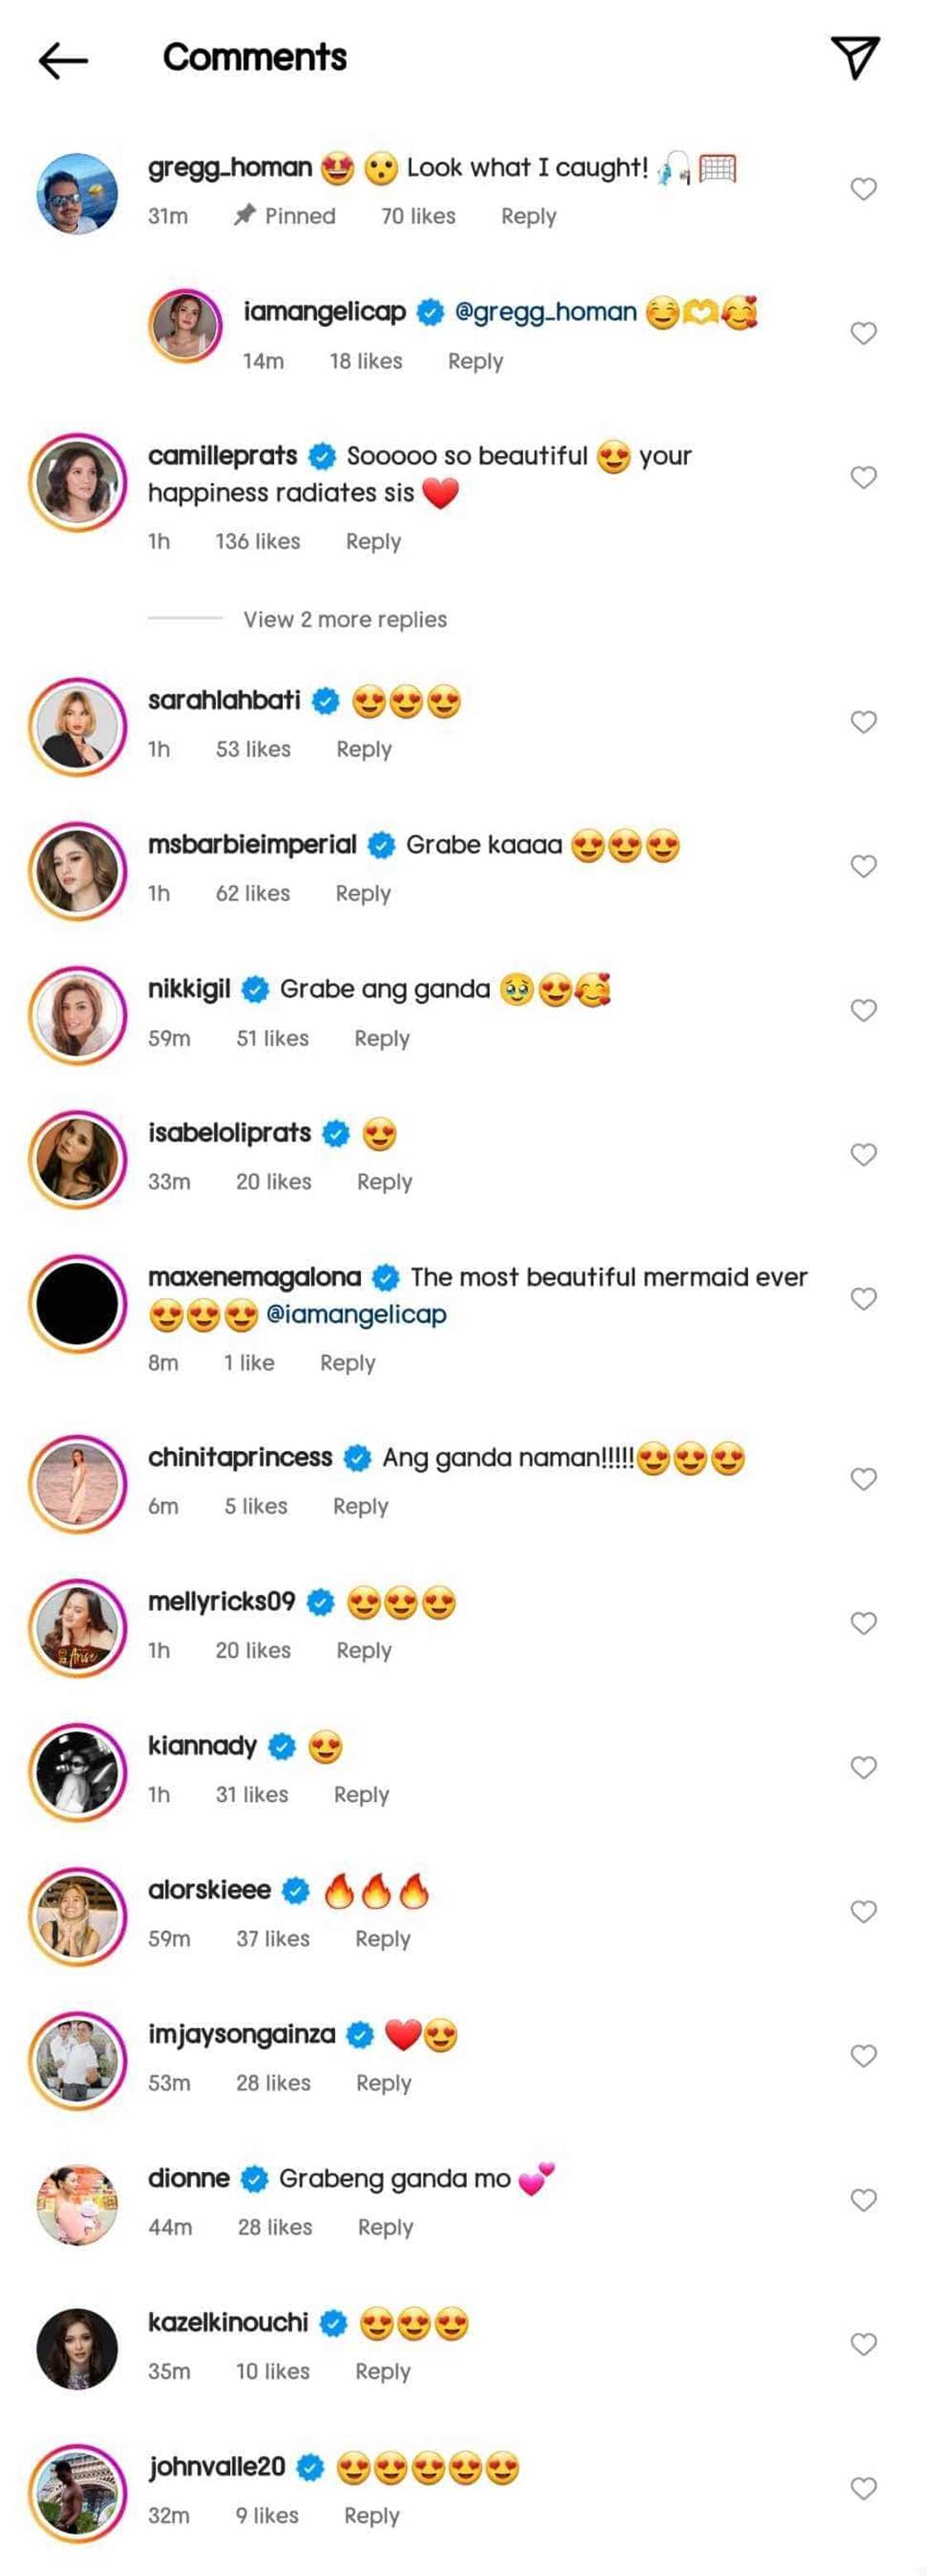The height and width of the screenshot is (2576, 927).
Task: Tap the @gregg_homan mention in the reply
Action: 545,311
